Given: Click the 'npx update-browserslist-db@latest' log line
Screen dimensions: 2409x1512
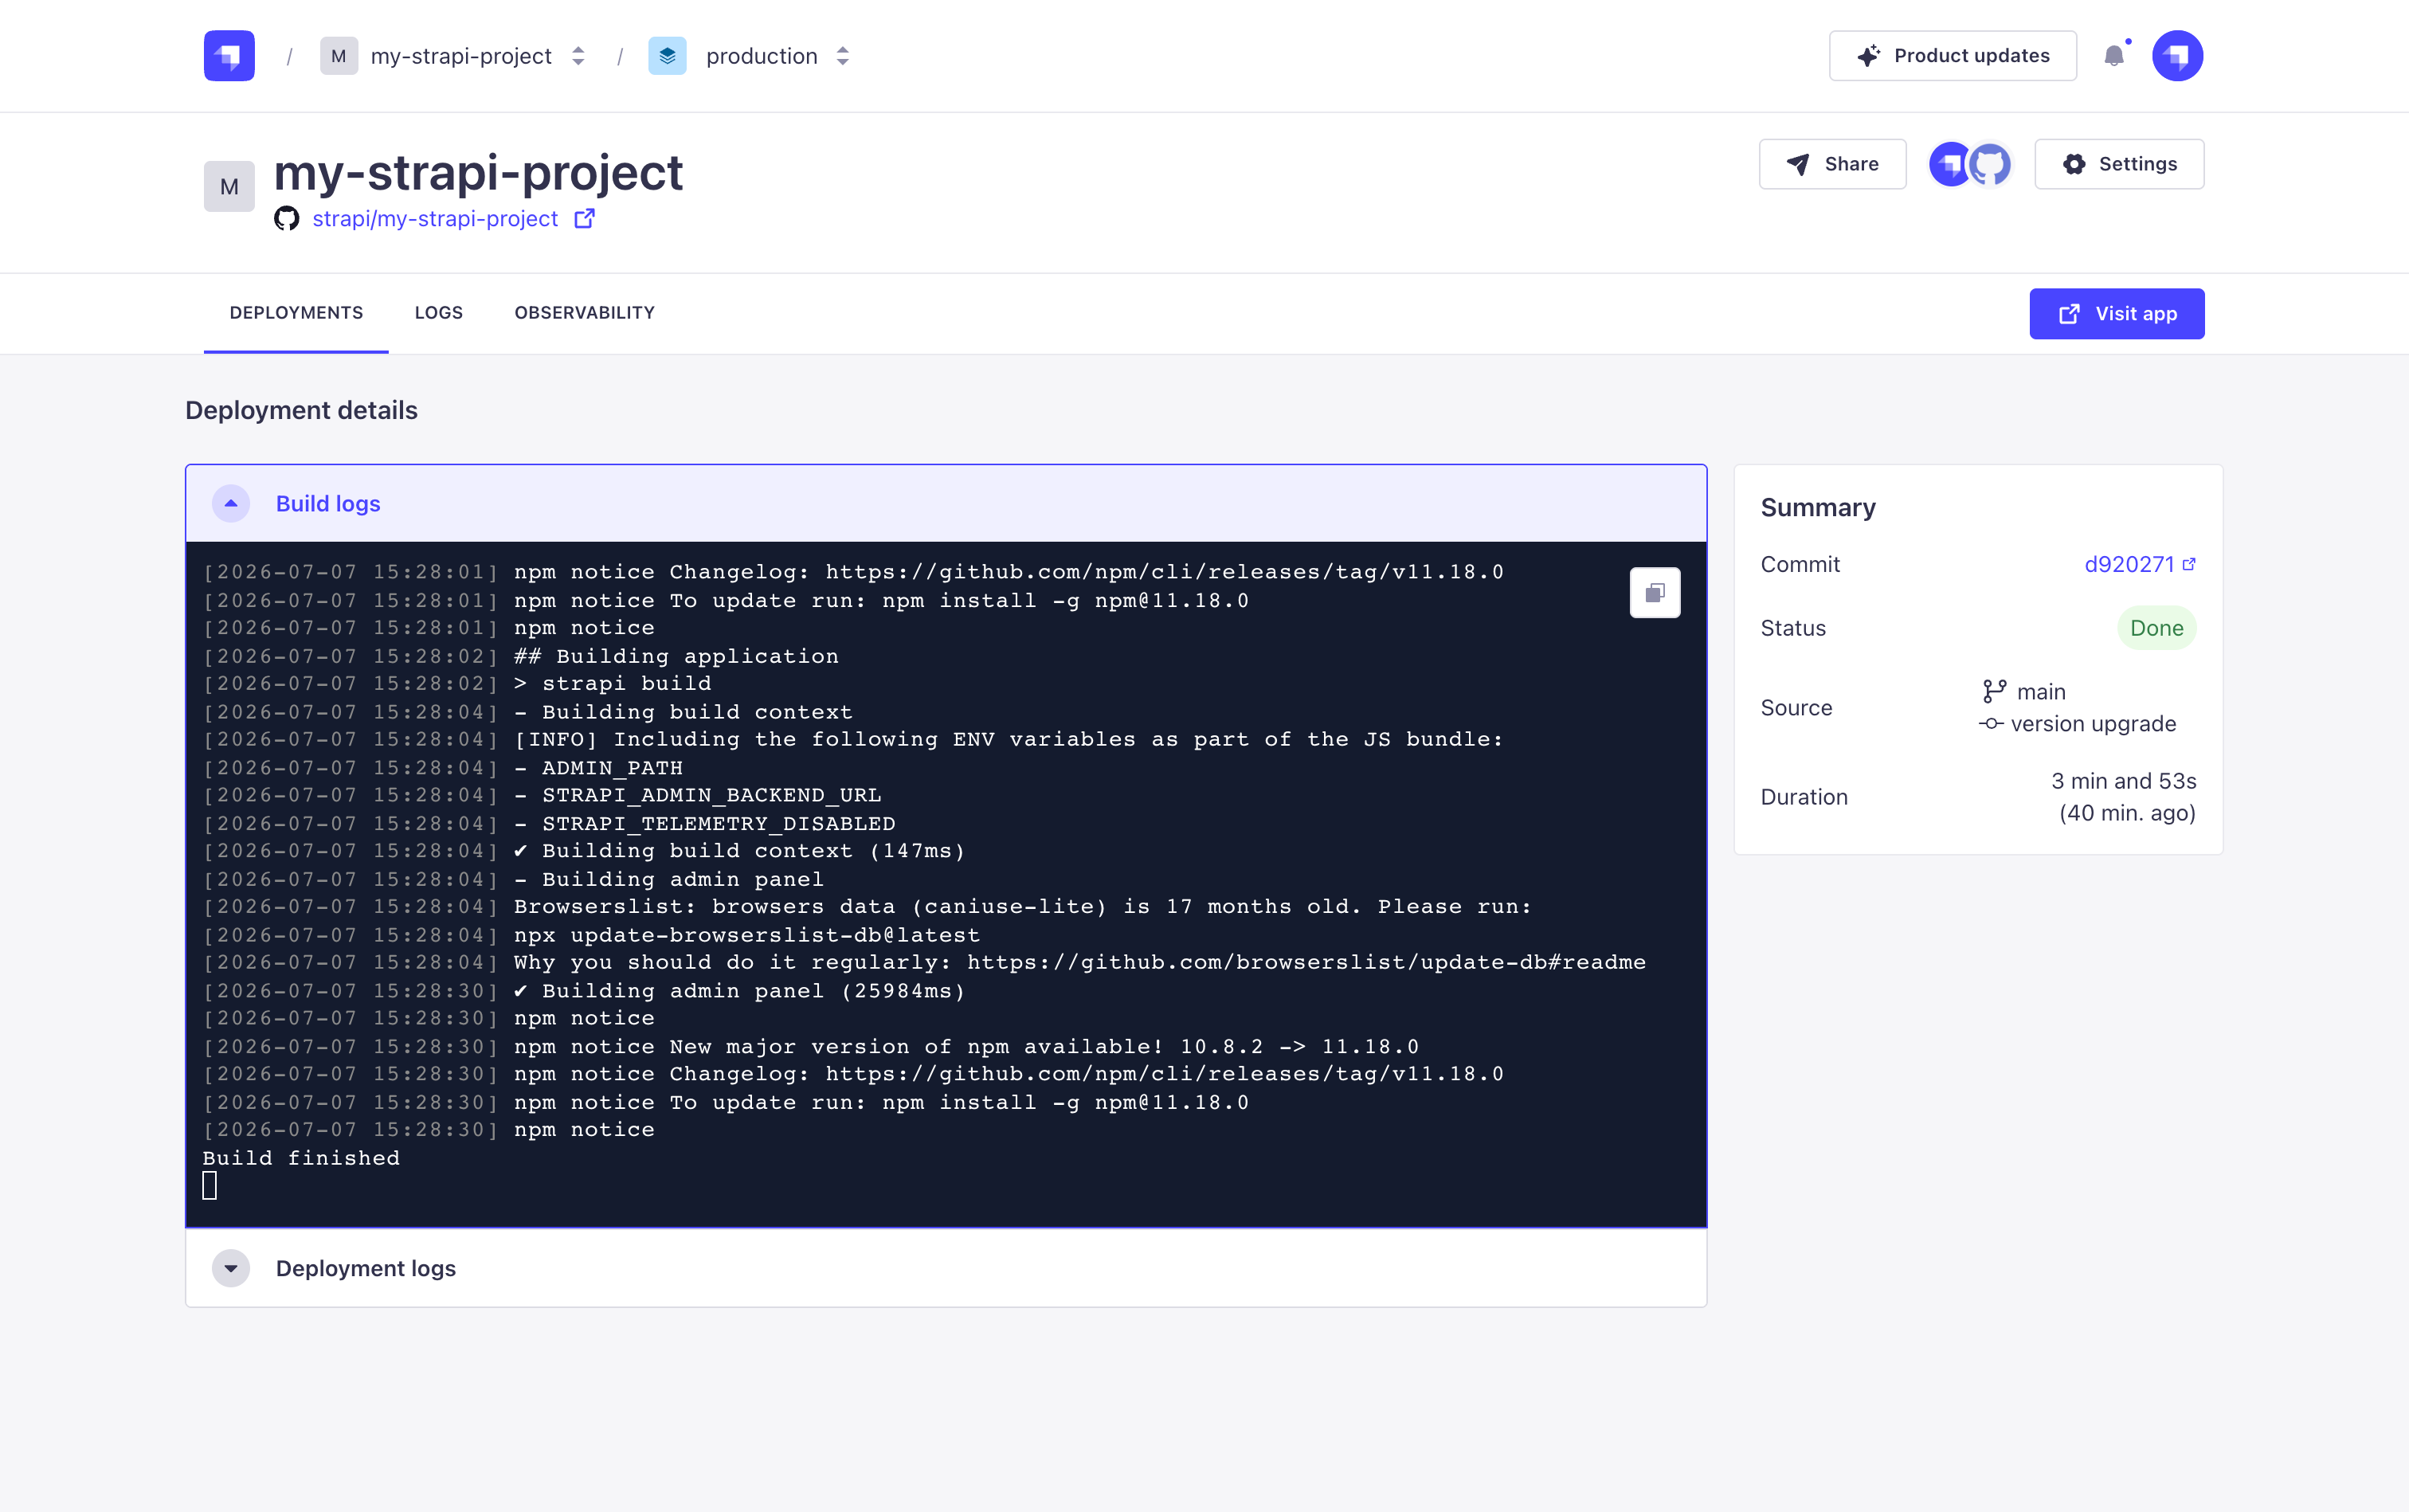Looking at the screenshot, I should tap(747, 935).
